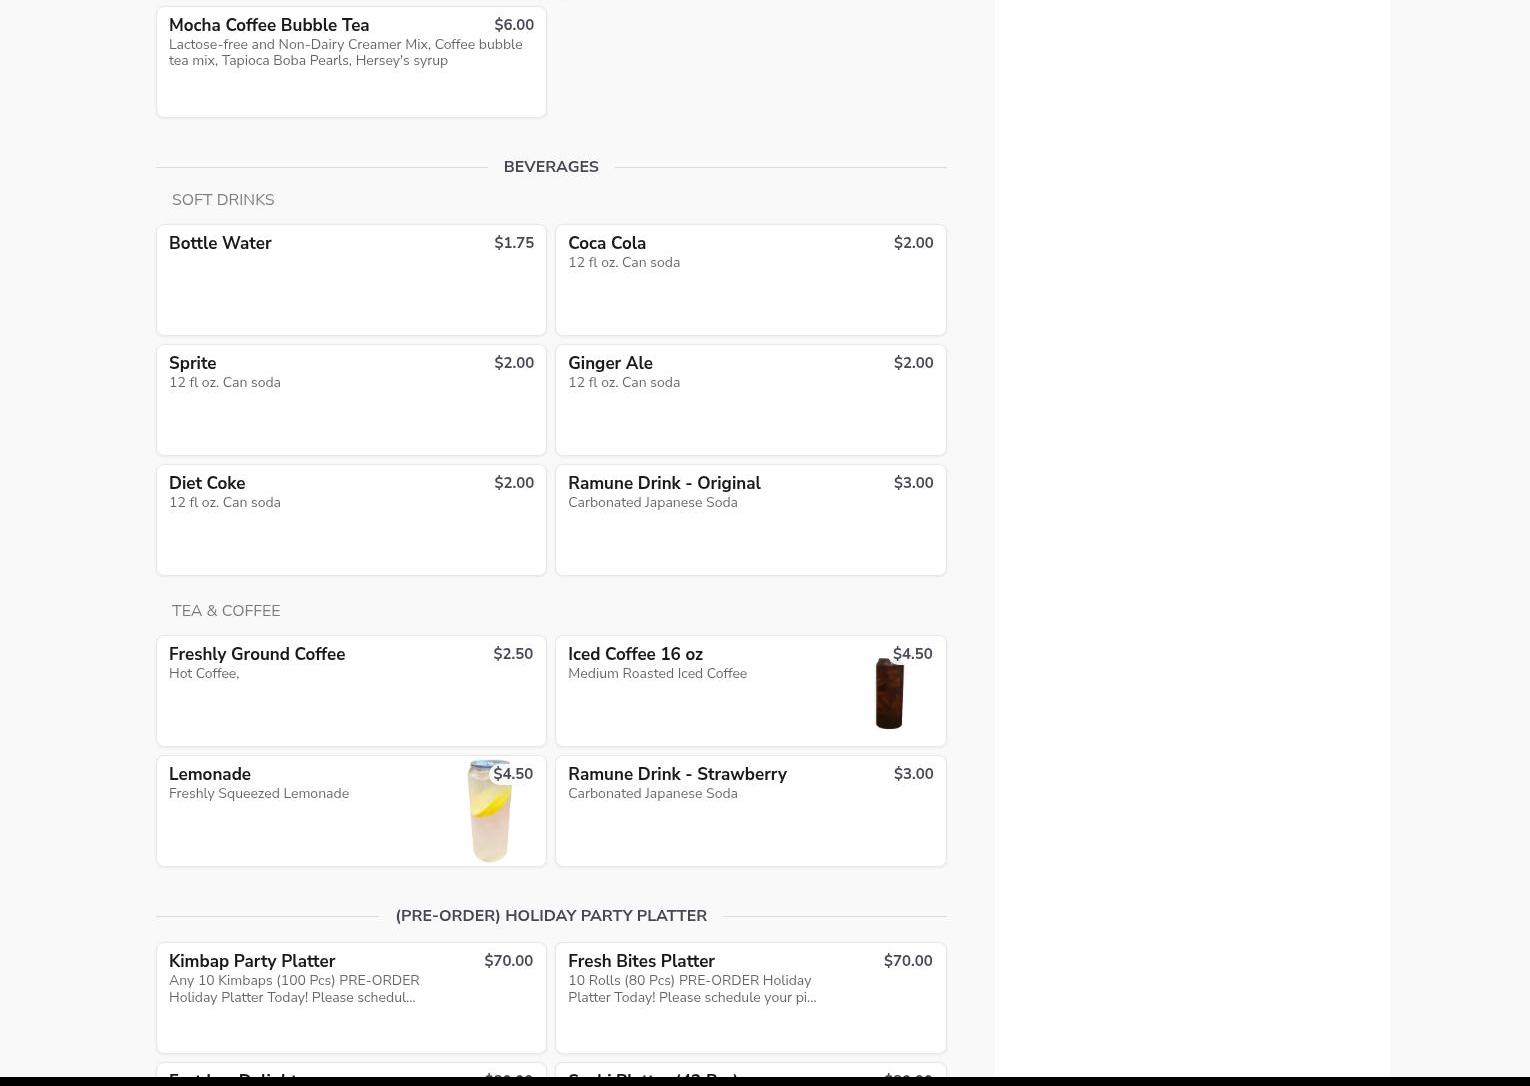
Task: Open the Fresh Bites Platter item
Action: [x=751, y=998]
